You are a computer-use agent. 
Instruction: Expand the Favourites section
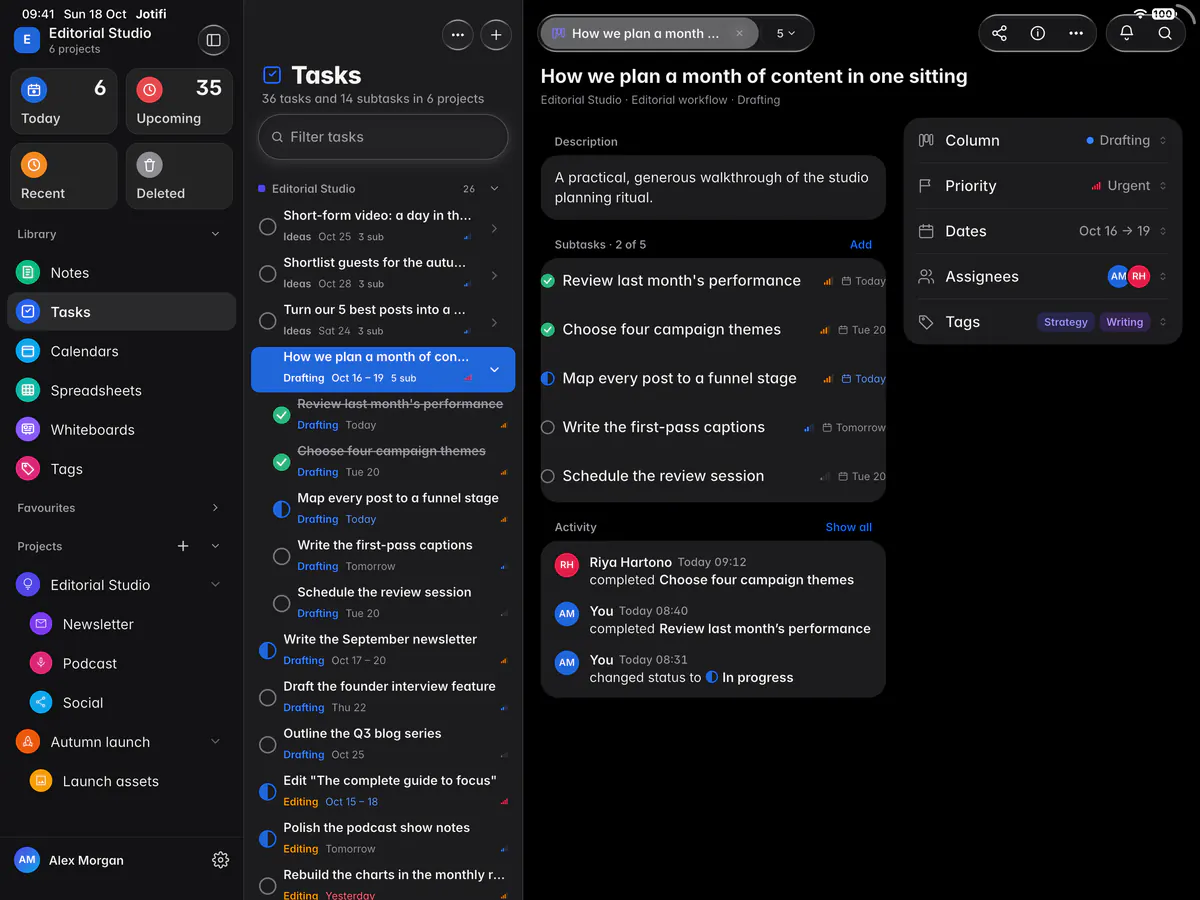coord(215,508)
